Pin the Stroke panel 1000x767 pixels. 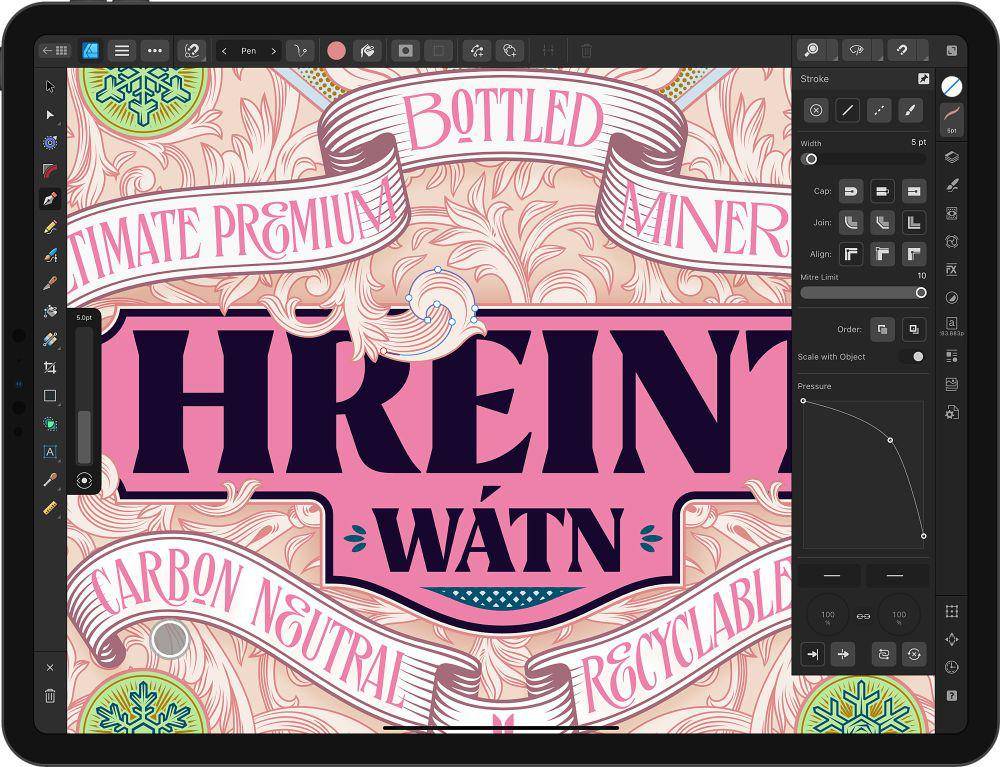[x=923, y=78]
